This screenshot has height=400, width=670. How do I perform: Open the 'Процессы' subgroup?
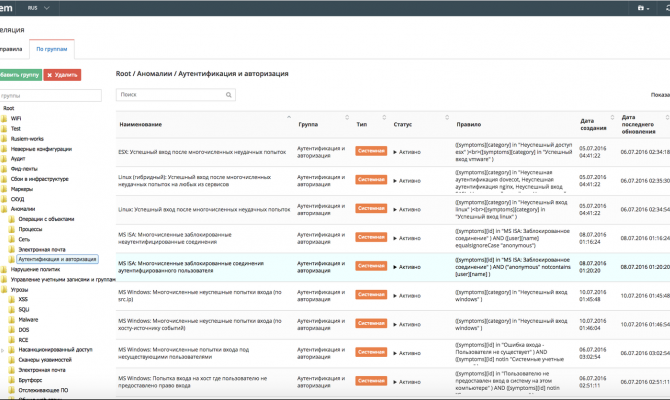coord(30,229)
